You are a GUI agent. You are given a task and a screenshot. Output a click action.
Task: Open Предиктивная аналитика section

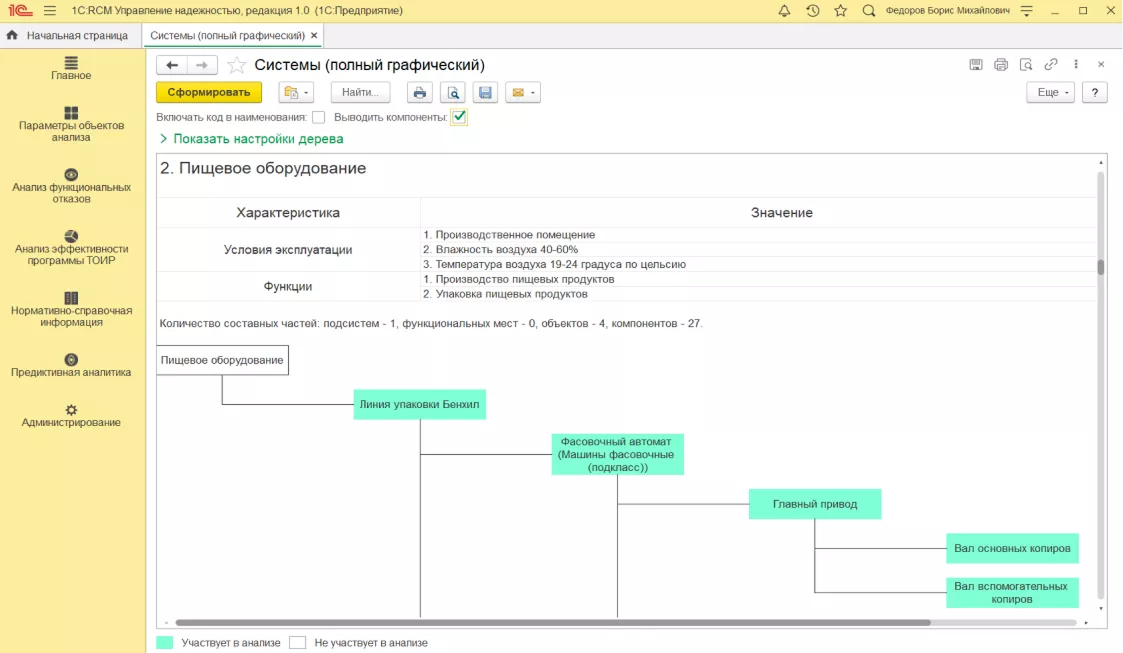pyautogui.click(x=71, y=365)
